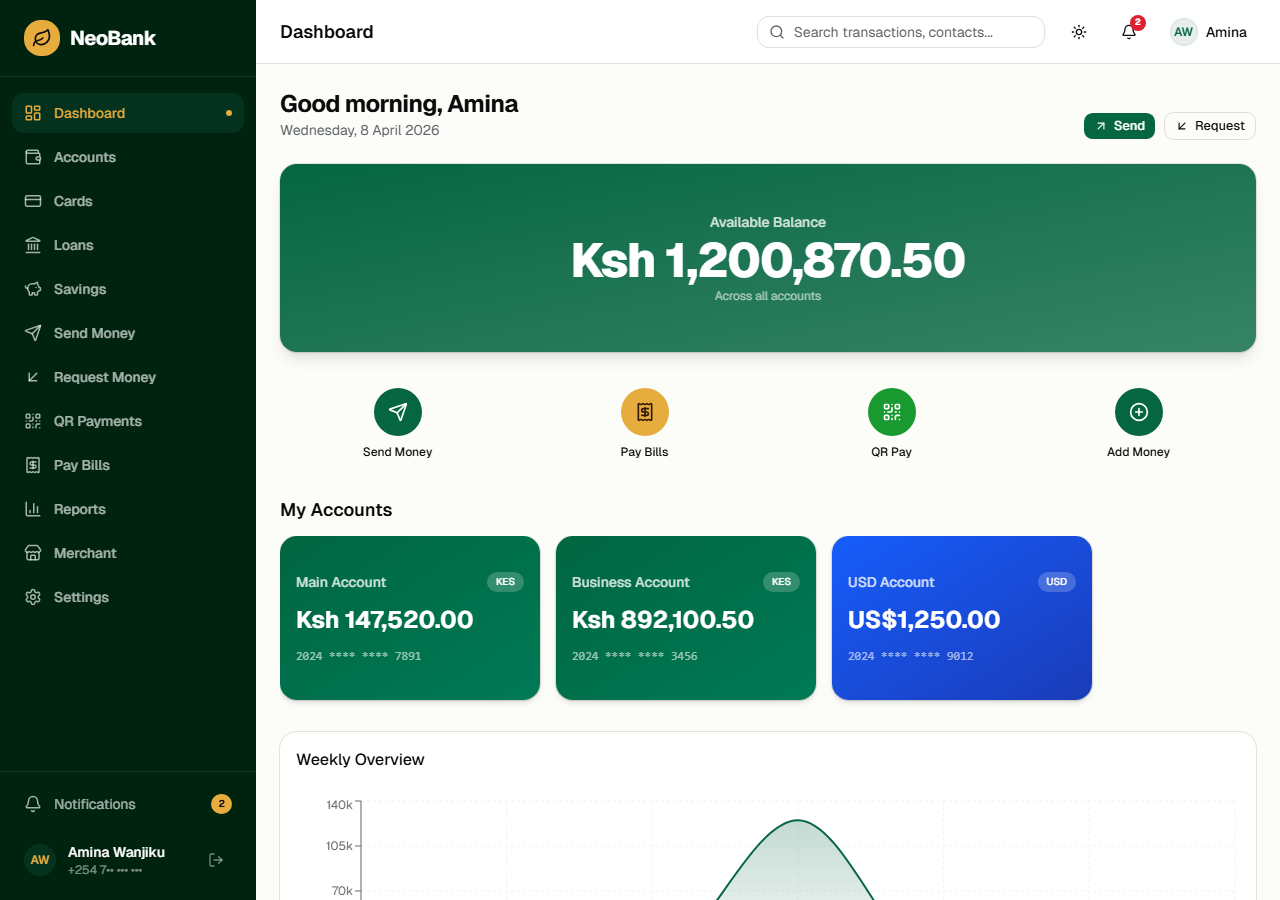Click the card number ending 9012
This screenshot has height=900, width=1280.
tap(910, 656)
